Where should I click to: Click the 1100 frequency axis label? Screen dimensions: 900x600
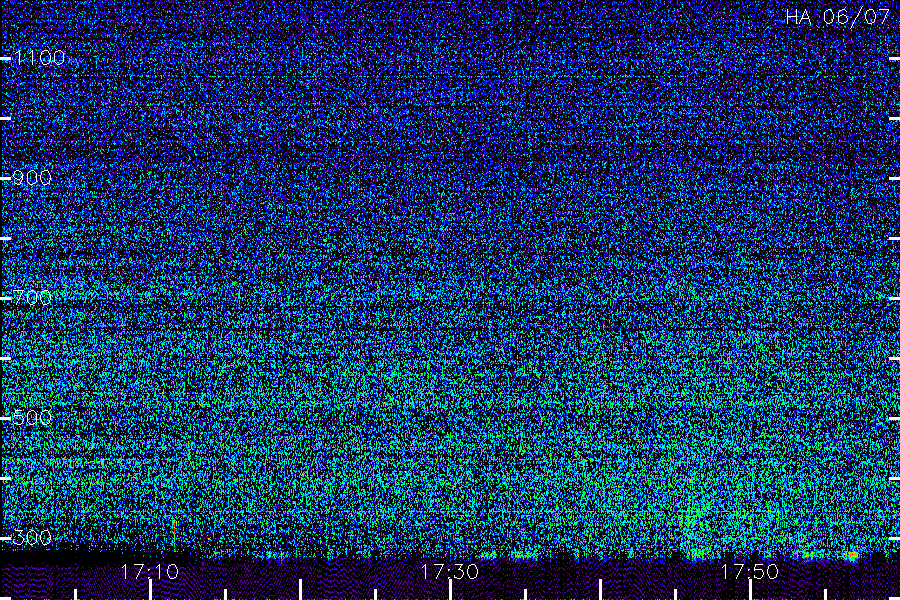tap(39, 58)
